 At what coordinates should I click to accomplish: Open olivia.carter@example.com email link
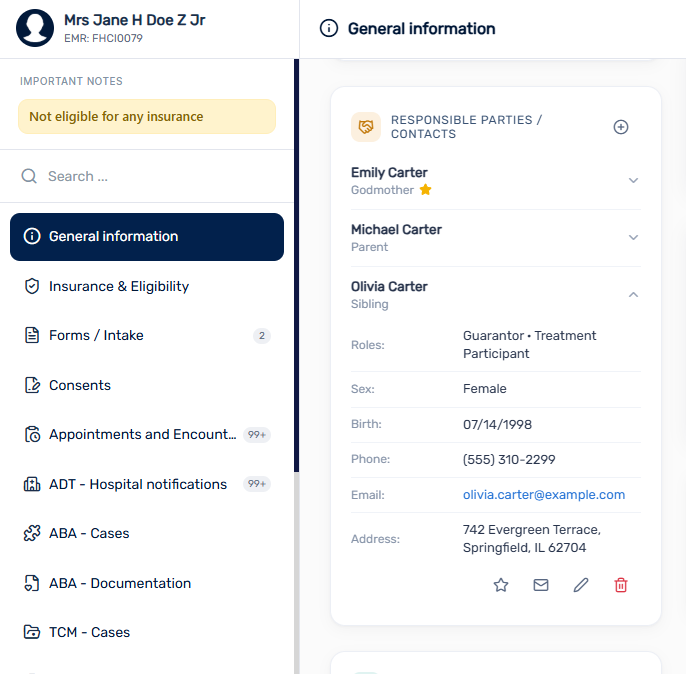(544, 495)
